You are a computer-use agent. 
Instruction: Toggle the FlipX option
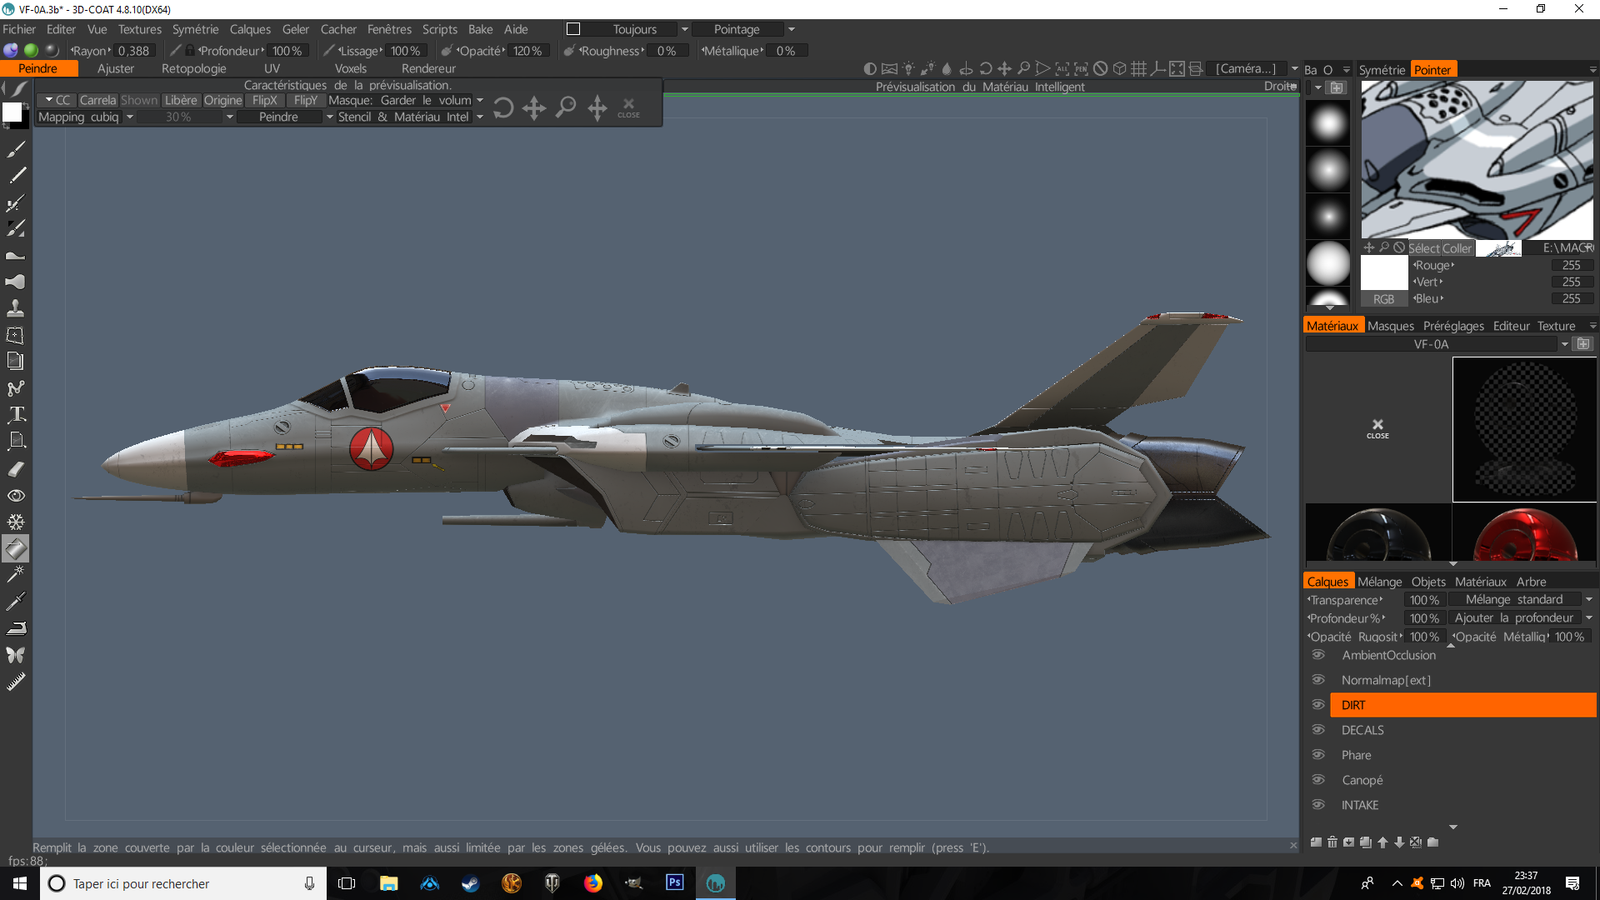(265, 100)
